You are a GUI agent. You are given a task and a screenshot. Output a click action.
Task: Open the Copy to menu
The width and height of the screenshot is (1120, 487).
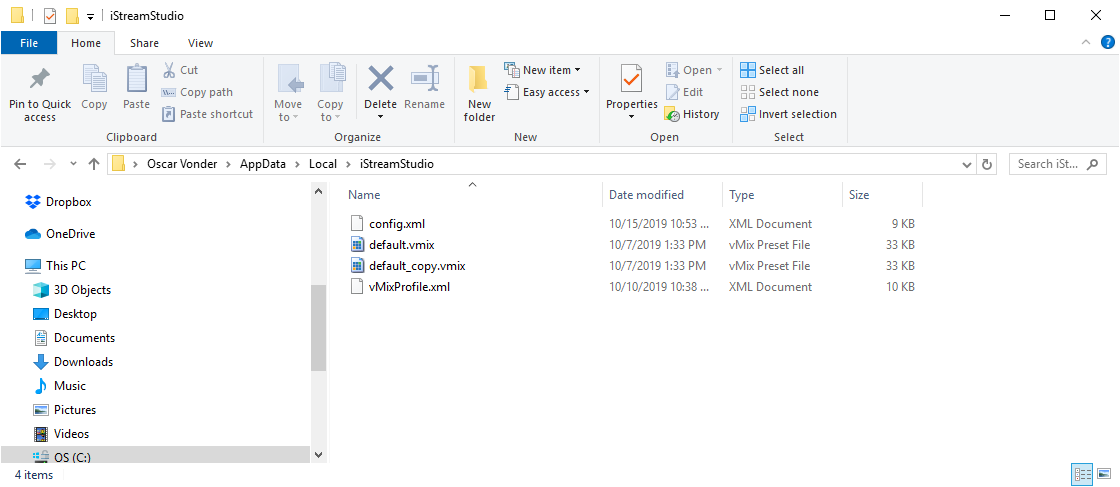331,94
